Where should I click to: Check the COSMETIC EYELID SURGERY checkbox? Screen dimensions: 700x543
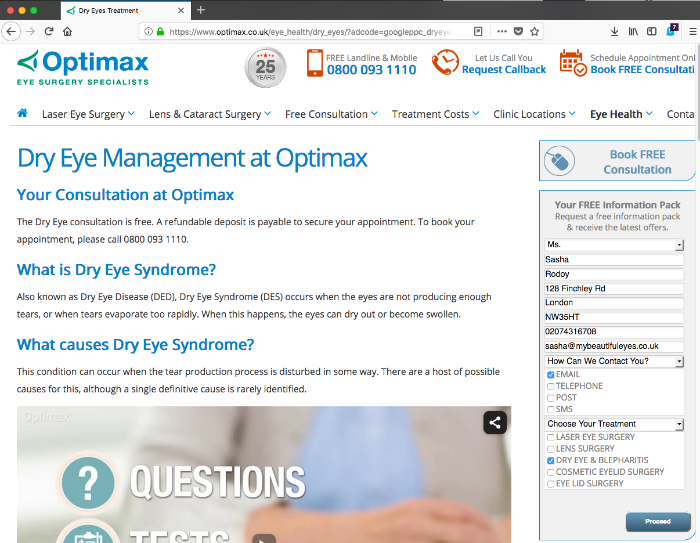pos(550,472)
